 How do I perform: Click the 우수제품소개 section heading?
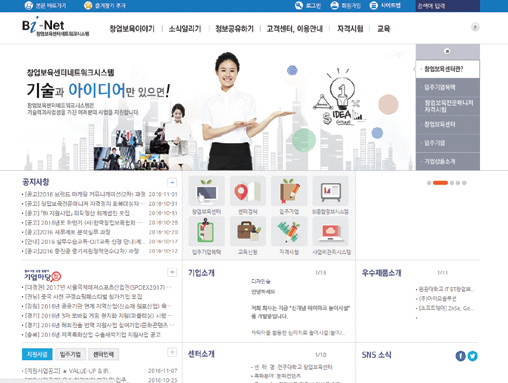click(x=381, y=273)
